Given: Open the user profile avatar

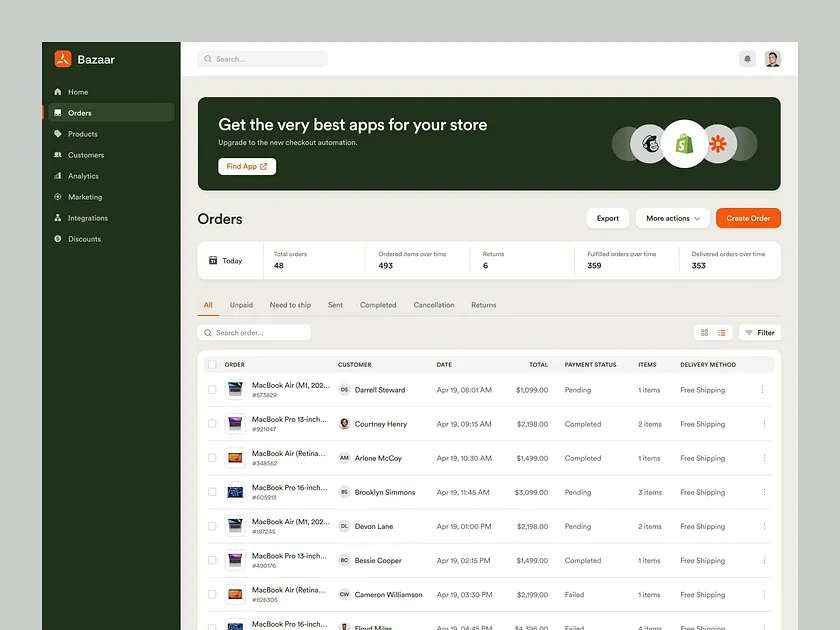Looking at the screenshot, I should [x=772, y=59].
